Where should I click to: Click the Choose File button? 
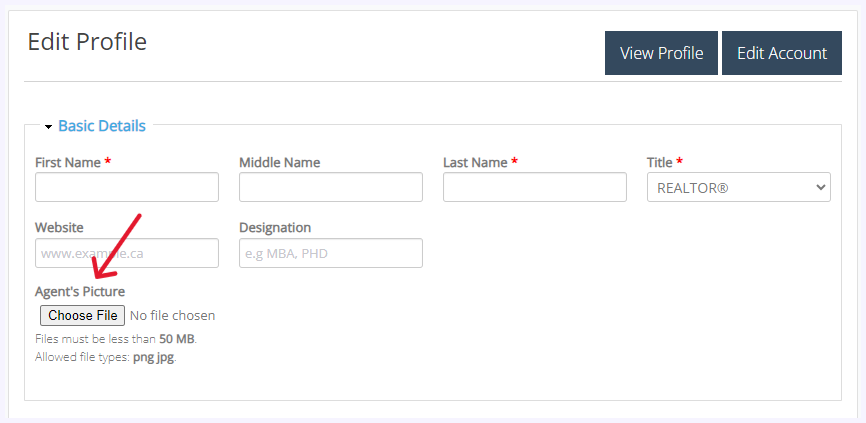point(82,315)
